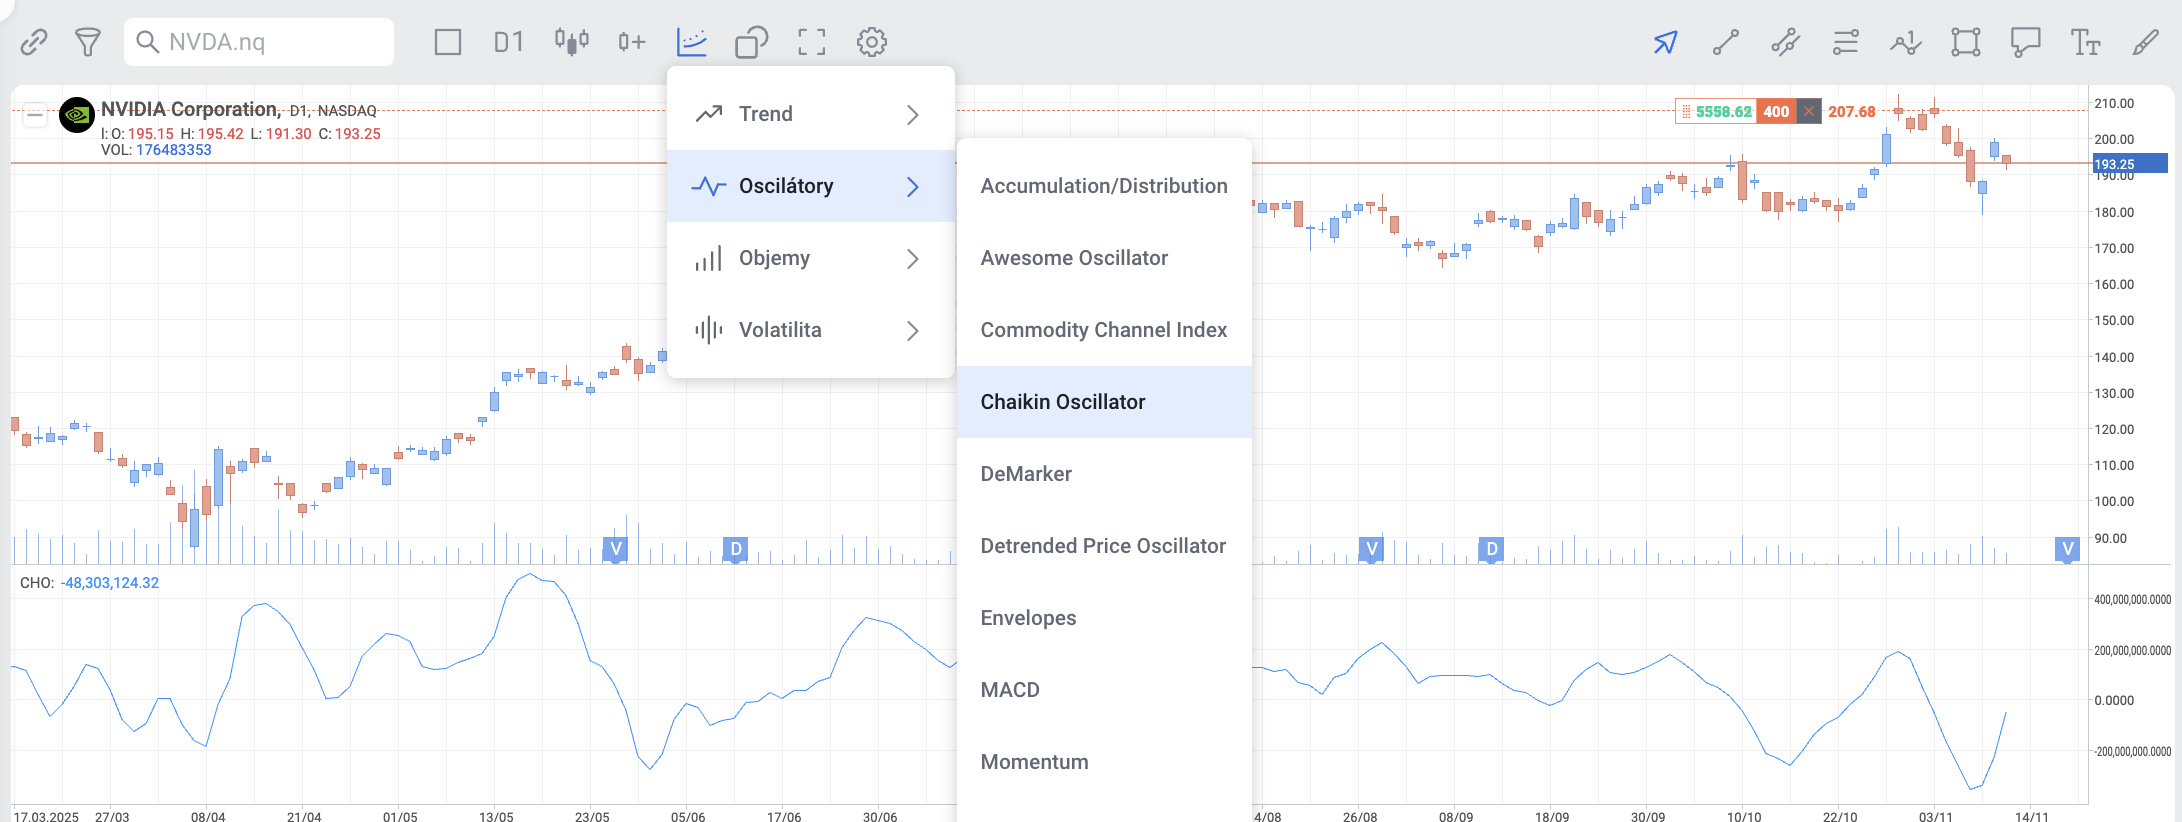Expand Volatilita via its chevron arrow
Screen dimensions: 2182x822
pos(912,331)
